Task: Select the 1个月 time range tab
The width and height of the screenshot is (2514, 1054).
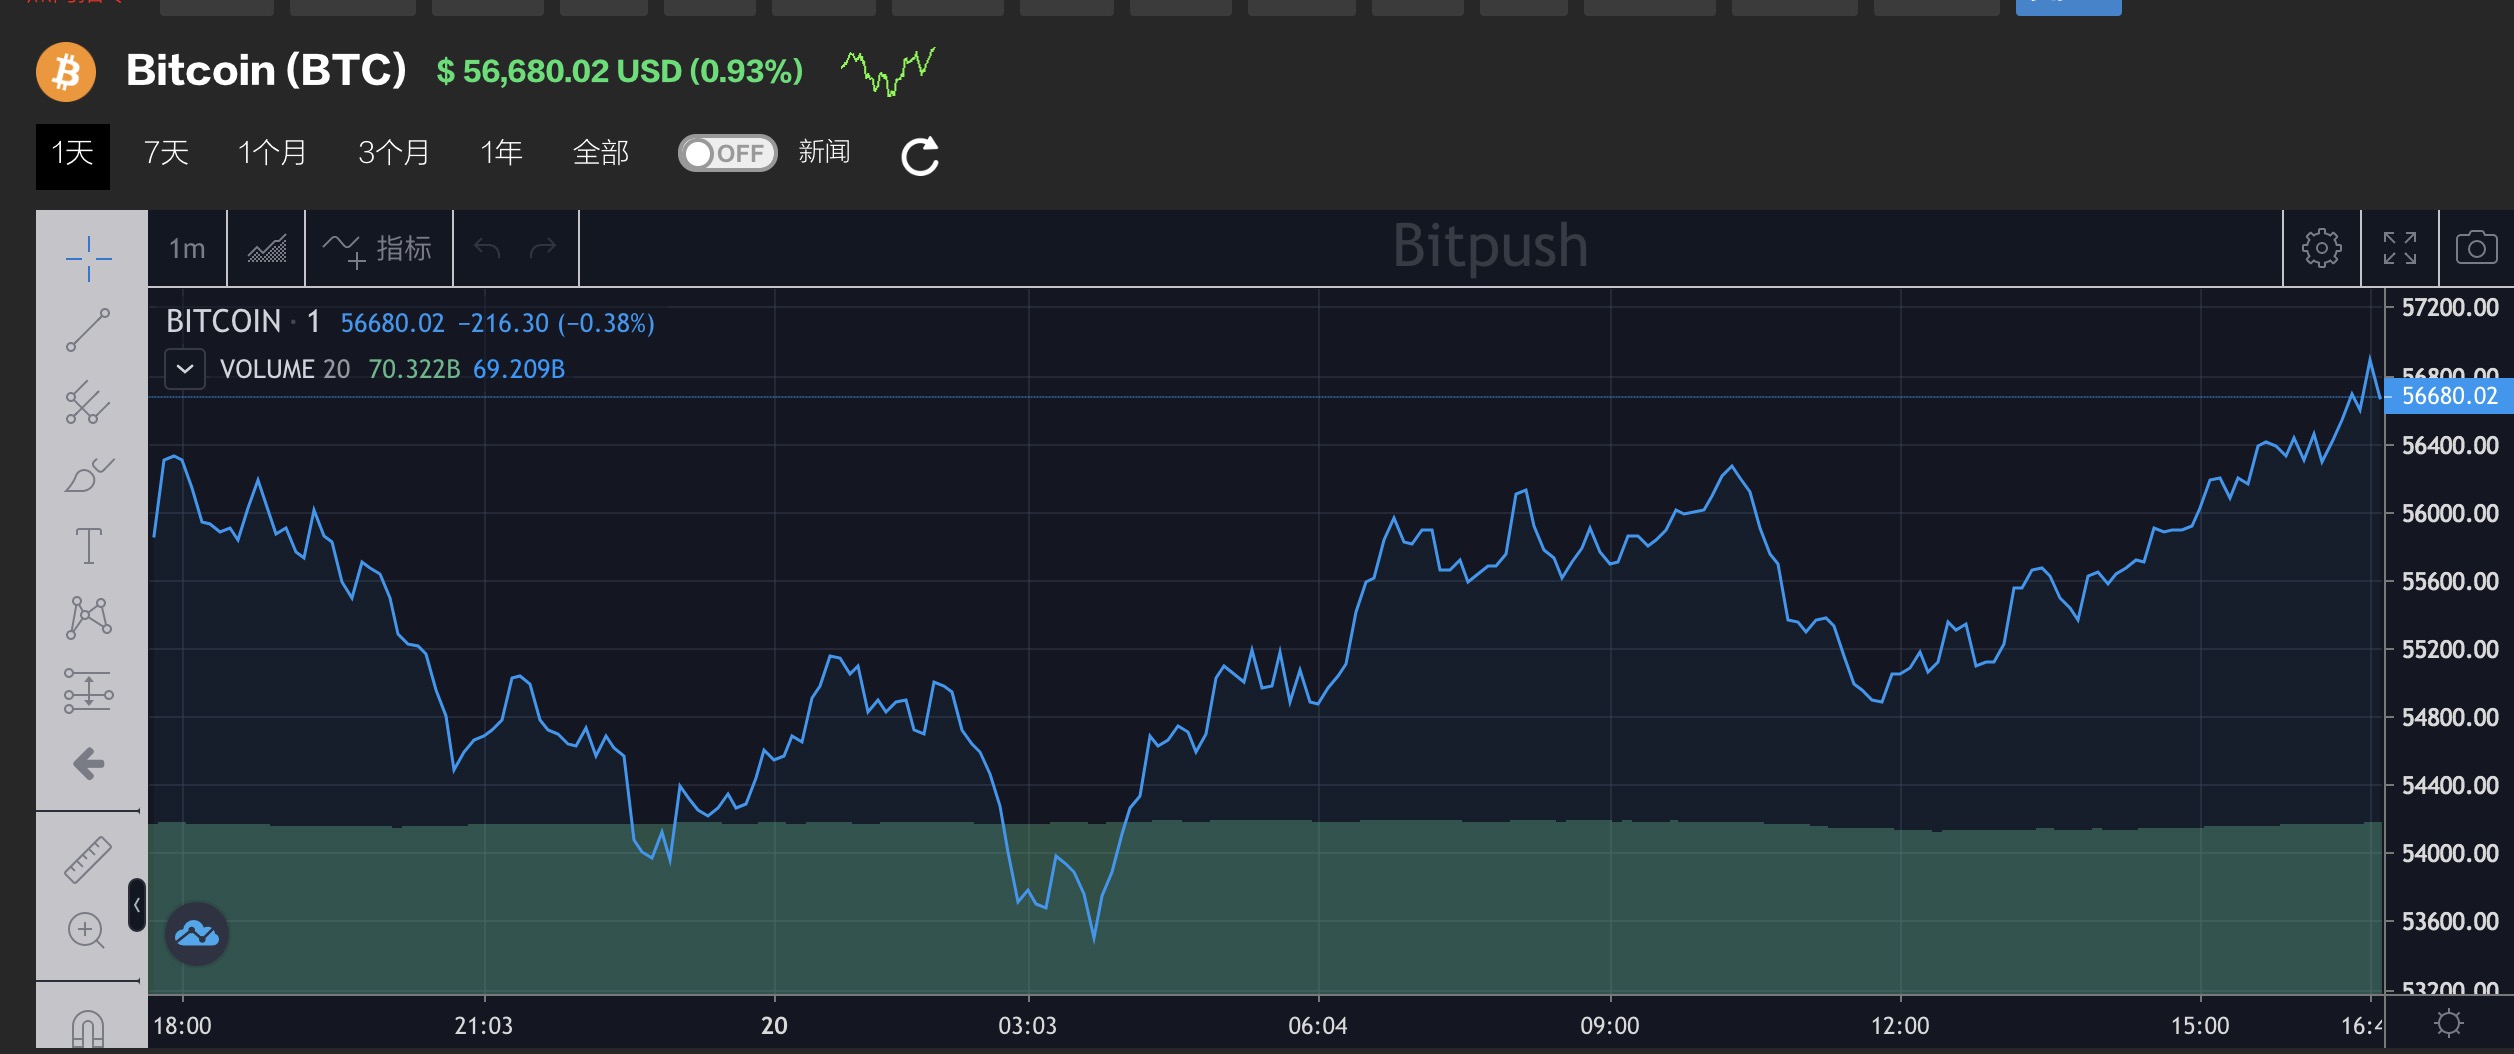Action: (272, 153)
